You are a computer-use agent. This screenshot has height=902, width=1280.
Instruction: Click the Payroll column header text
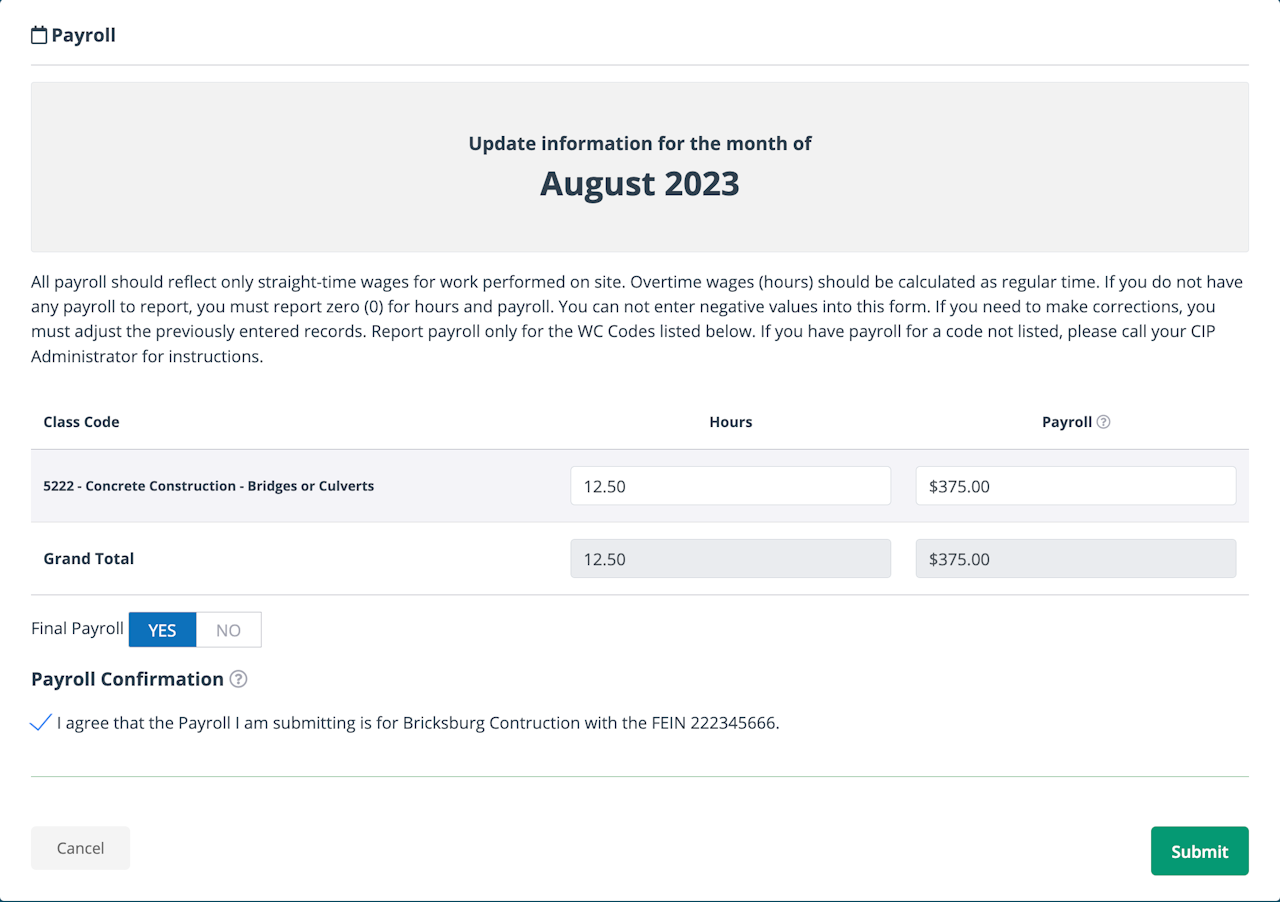[1066, 422]
